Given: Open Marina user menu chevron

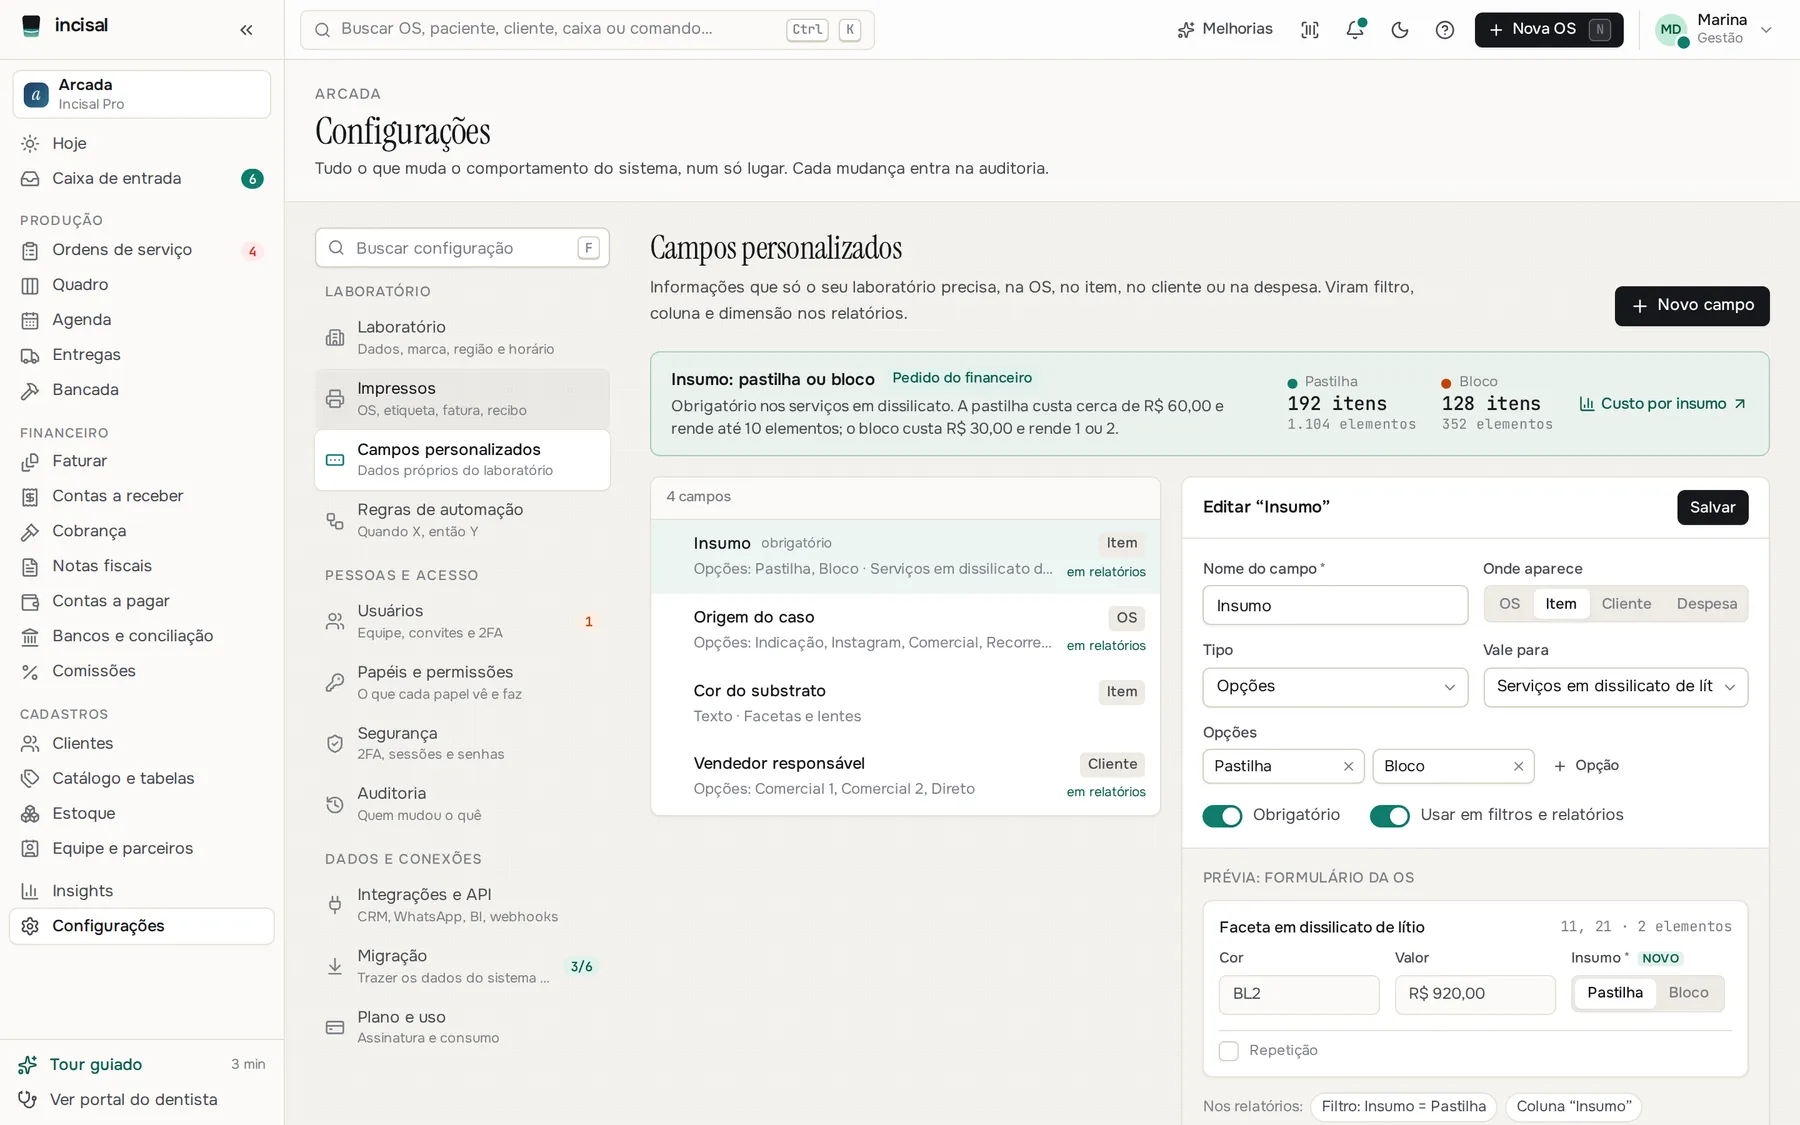Looking at the screenshot, I should tap(1766, 30).
